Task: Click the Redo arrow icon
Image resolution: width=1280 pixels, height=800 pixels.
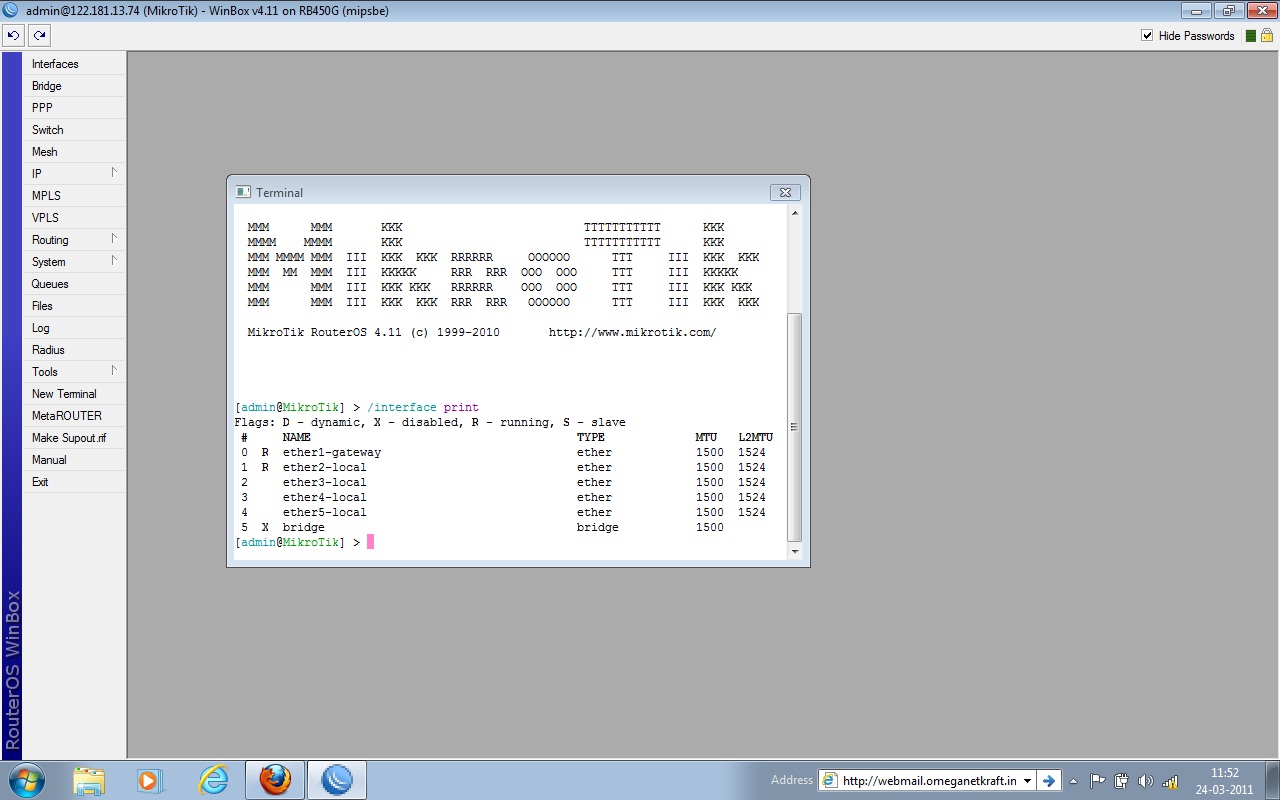Action: (x=39, y=35)
